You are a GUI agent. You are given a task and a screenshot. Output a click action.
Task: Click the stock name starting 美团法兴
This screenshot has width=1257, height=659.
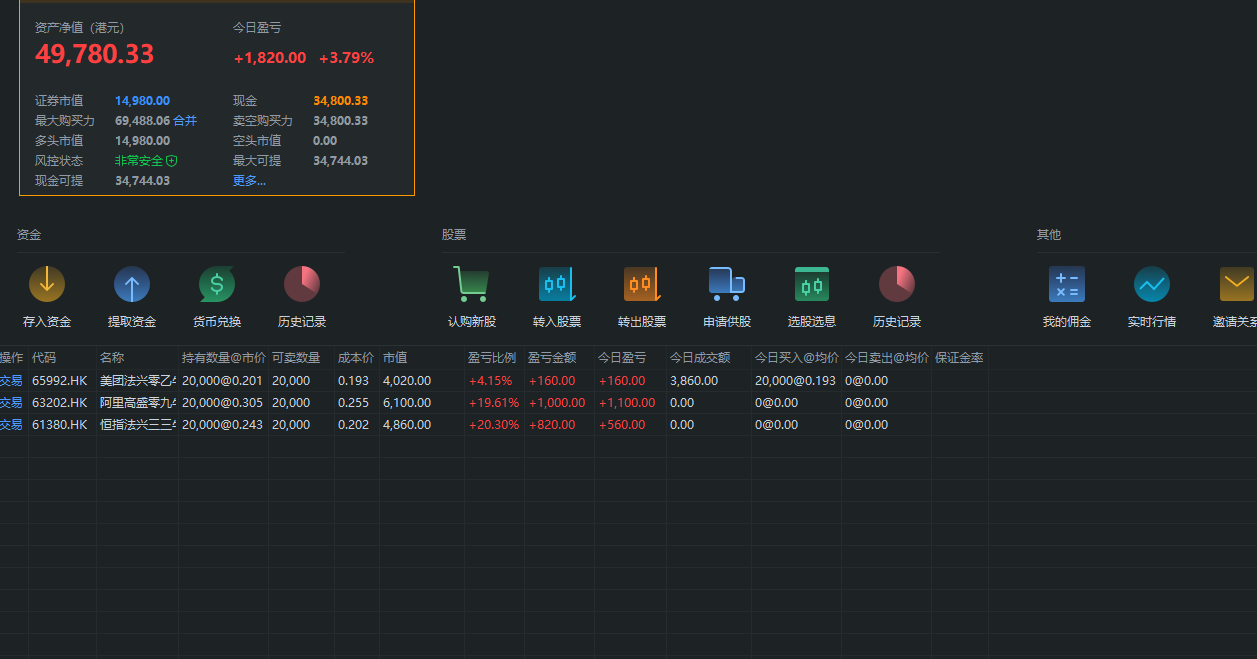(x=138, y=381)
